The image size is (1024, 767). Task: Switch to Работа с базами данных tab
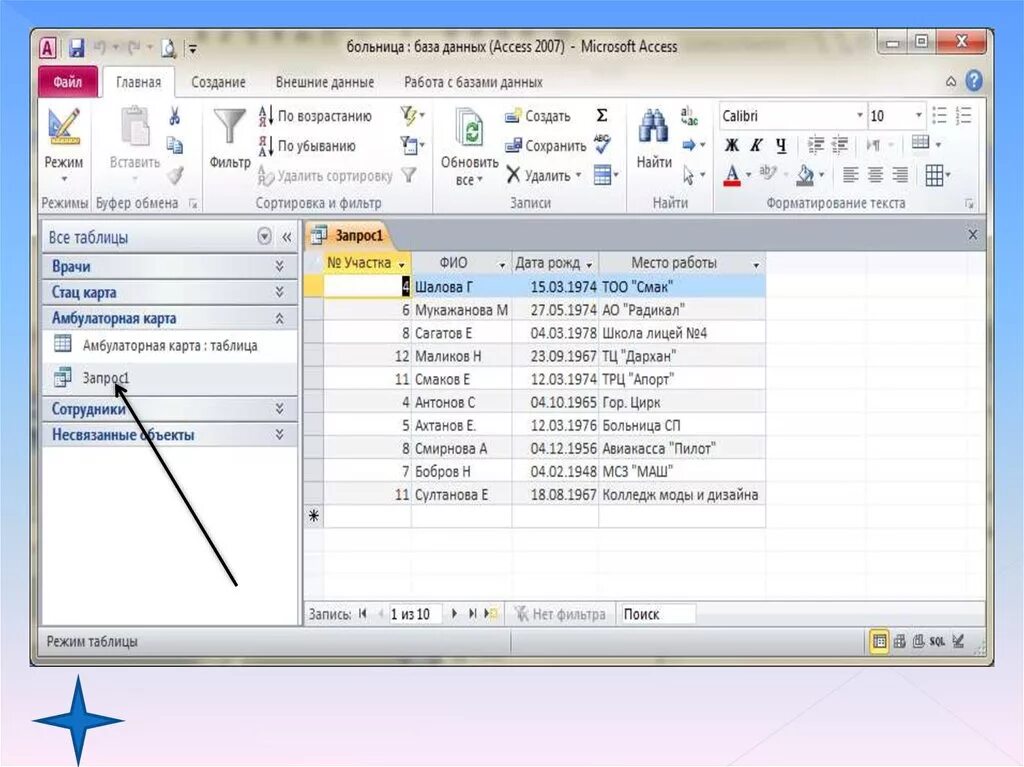[x=473, y=82]
